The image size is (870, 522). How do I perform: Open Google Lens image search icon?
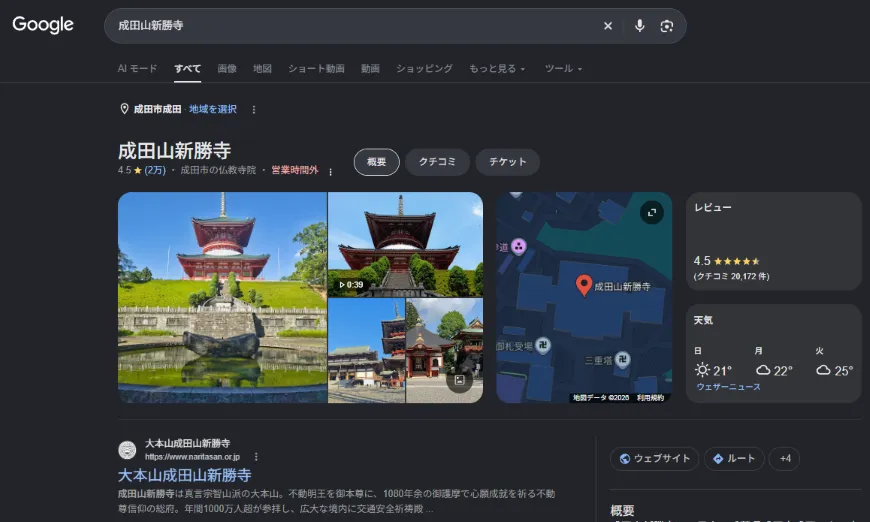(x=666, y=26)
